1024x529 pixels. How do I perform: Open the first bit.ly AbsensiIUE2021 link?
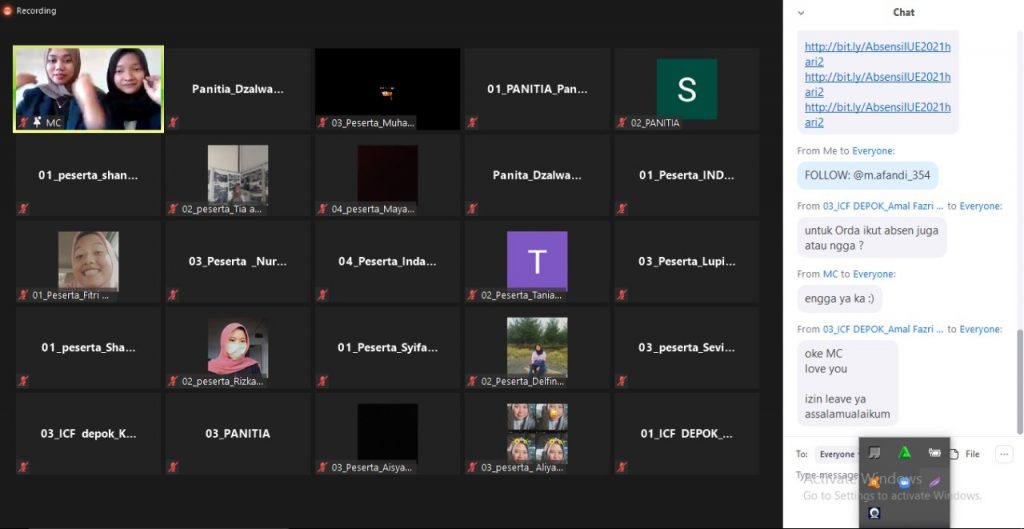[877, 53]
